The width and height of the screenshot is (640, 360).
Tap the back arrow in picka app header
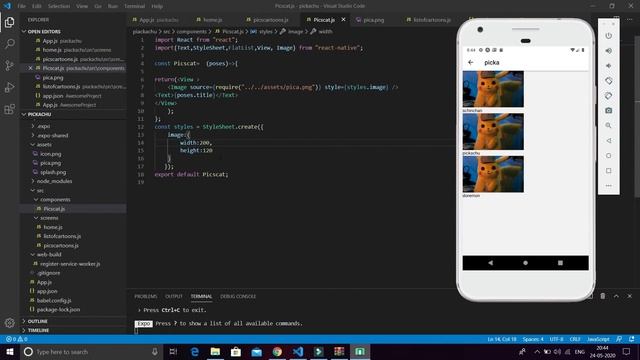[471, 62]
